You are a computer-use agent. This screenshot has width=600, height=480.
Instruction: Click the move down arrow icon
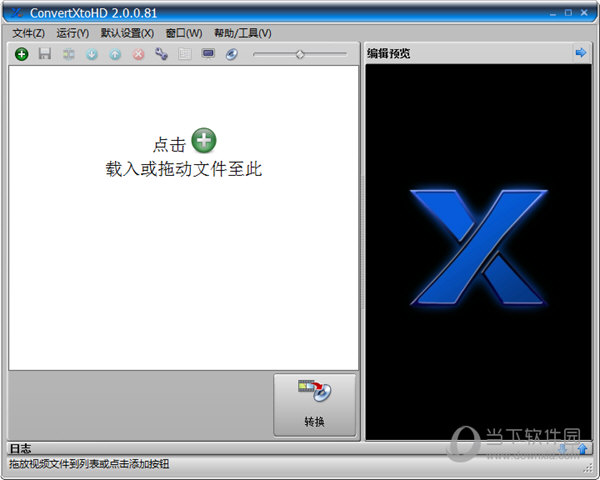click(x=92, y=54)
